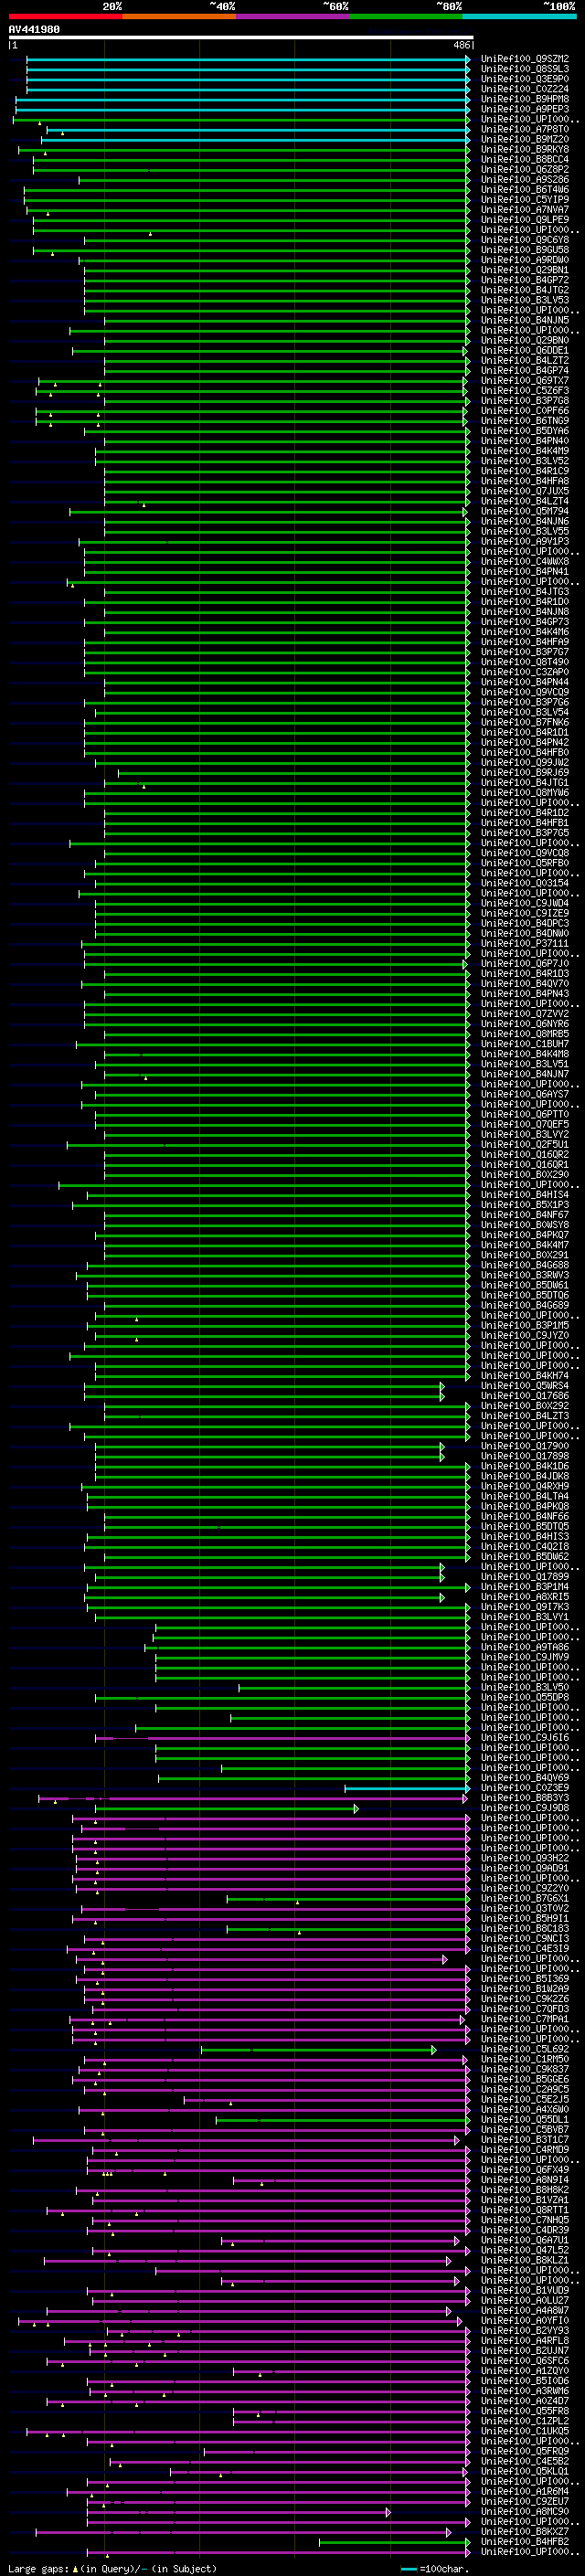Image resolution: width=585 pixels, height=2576 pixels.
Task: Click the green alignment bar for UniRef100_A9S286
Action: [274, 180]
